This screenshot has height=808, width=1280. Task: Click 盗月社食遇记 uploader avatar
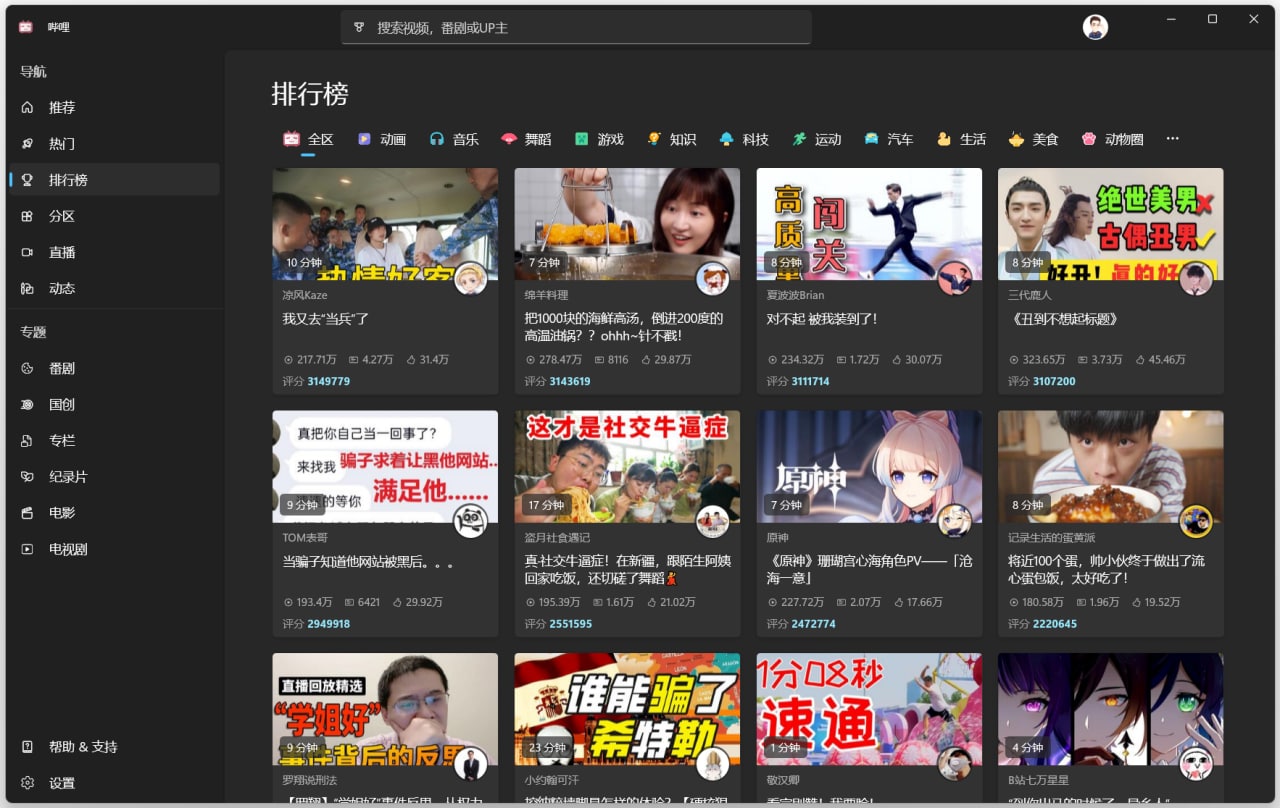(713, 522)
